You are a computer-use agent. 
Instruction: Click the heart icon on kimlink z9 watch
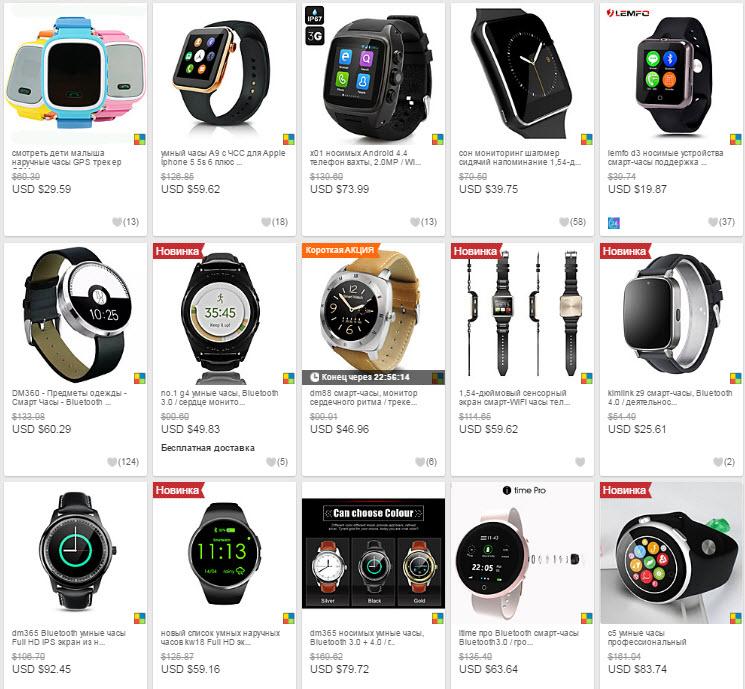click(718, 462)
